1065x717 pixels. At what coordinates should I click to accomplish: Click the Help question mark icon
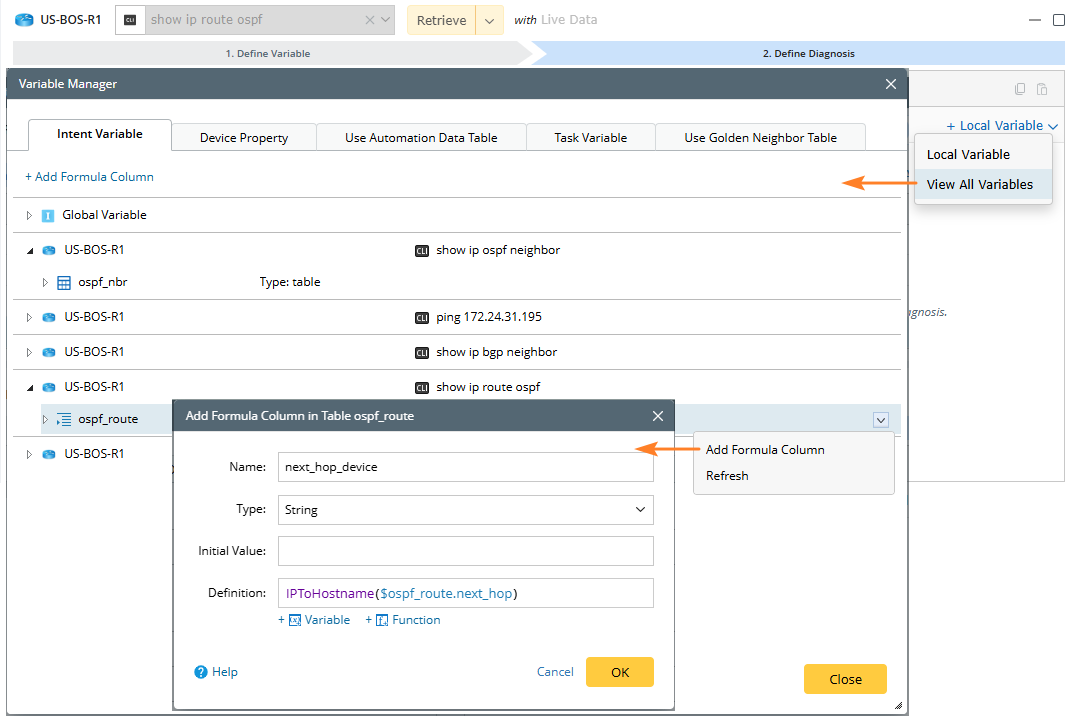coord(201,672)
